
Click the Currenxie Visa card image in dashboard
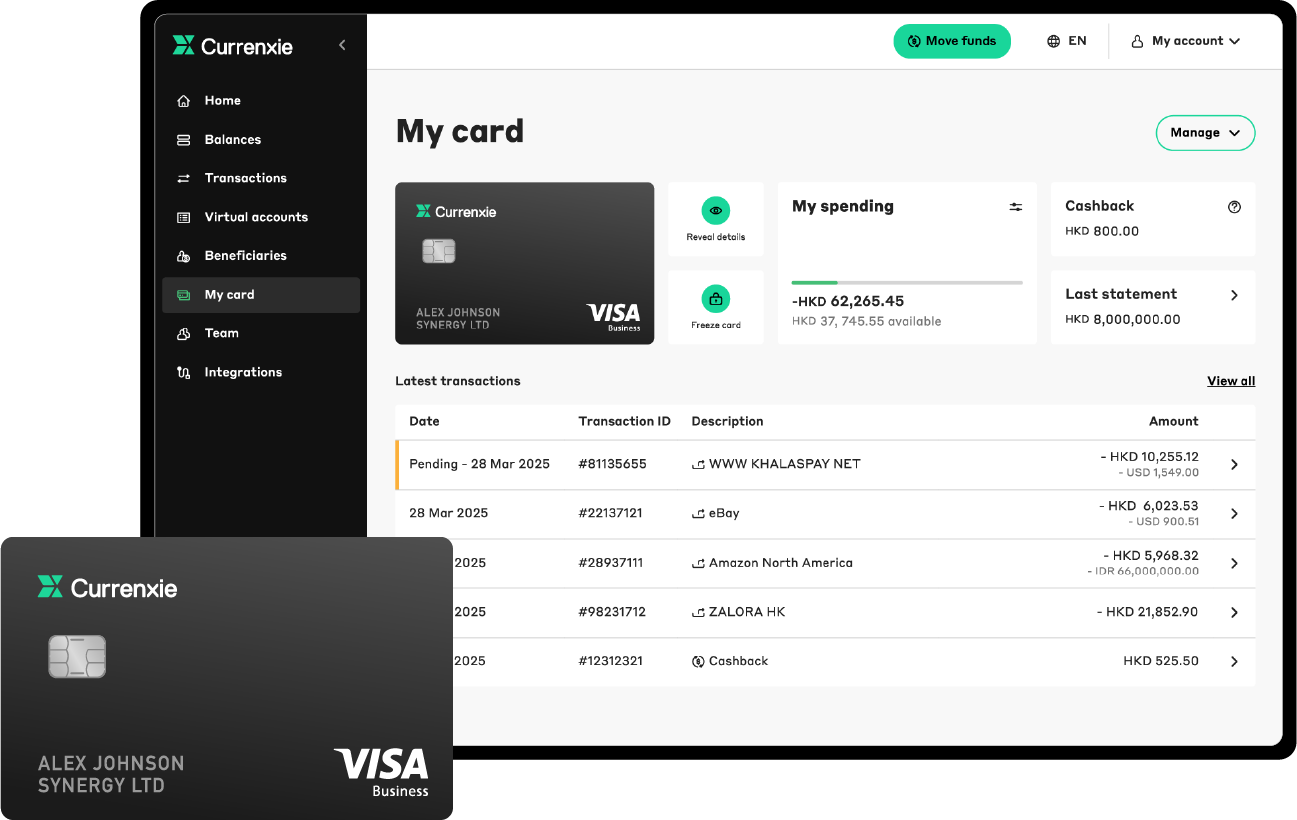(x=524, y=263)
